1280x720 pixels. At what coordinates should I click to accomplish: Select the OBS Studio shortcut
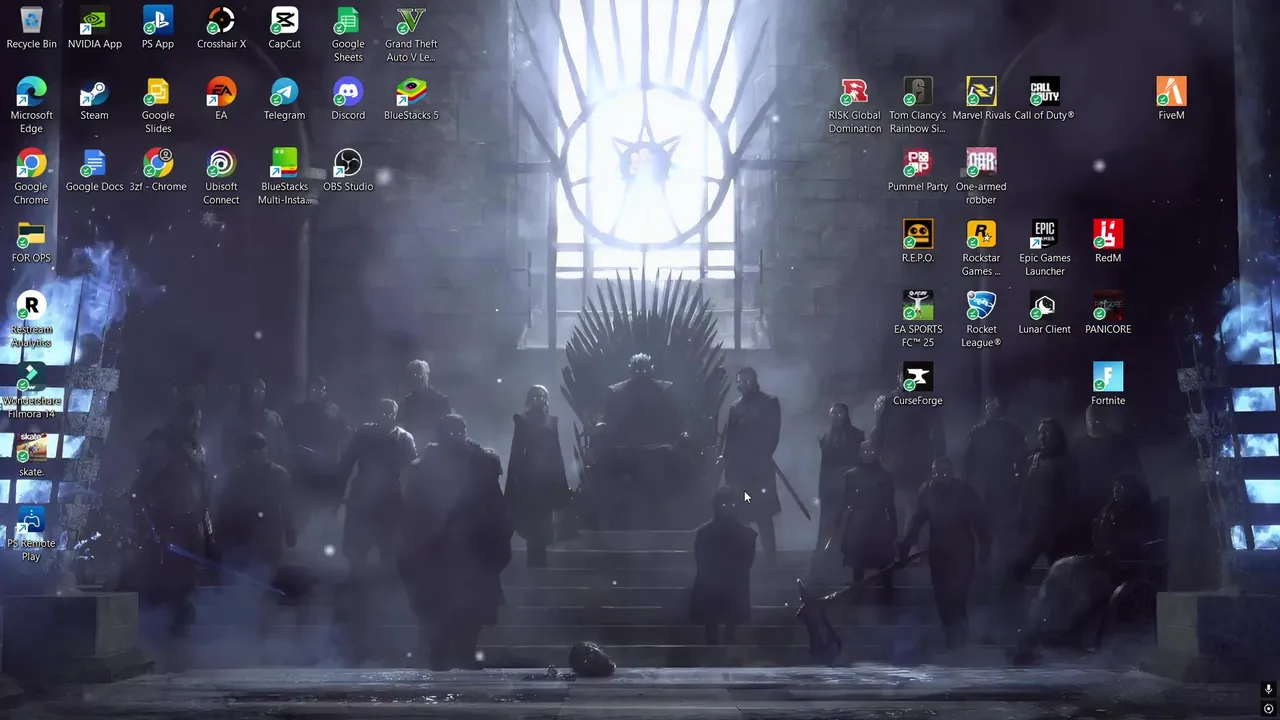pyautogui.click(x=347, y=163)
